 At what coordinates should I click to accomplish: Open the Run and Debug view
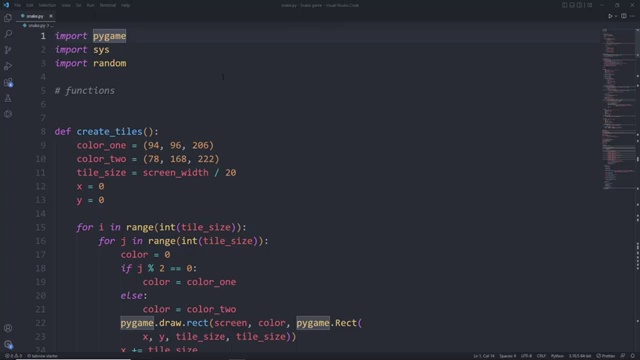pyautogui.click(x=8, y=66)
